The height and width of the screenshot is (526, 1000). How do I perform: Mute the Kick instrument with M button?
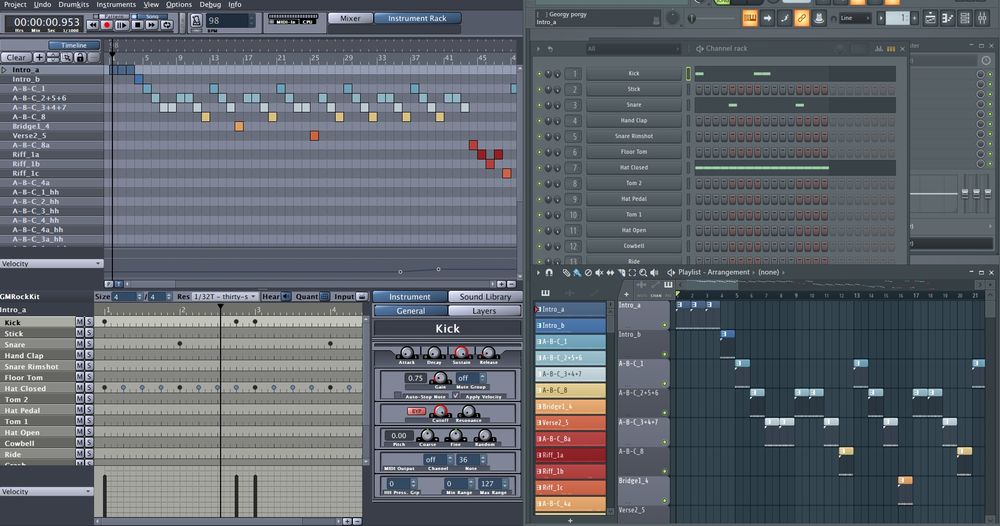click(80, 322)
